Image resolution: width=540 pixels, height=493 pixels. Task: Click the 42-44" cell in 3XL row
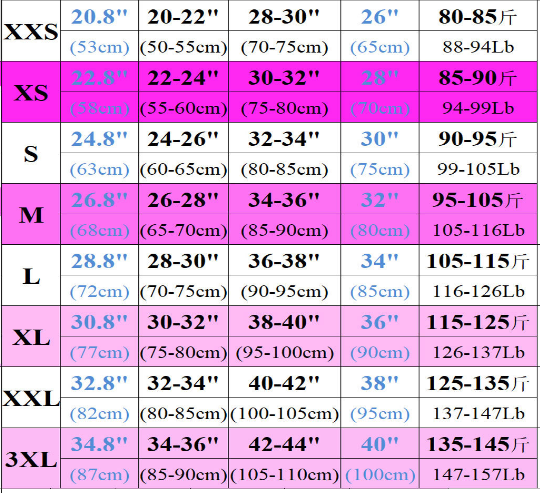click(284, 443)
